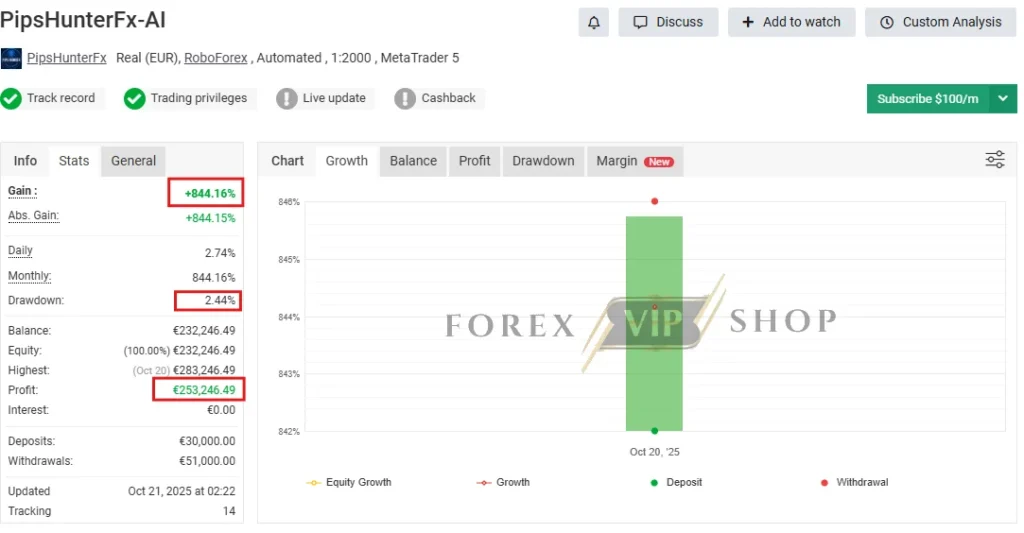Image resolution: width=1024 pixels, height=533 pixels.
Task: Click the Discuss button
Action: click(668, 22)
